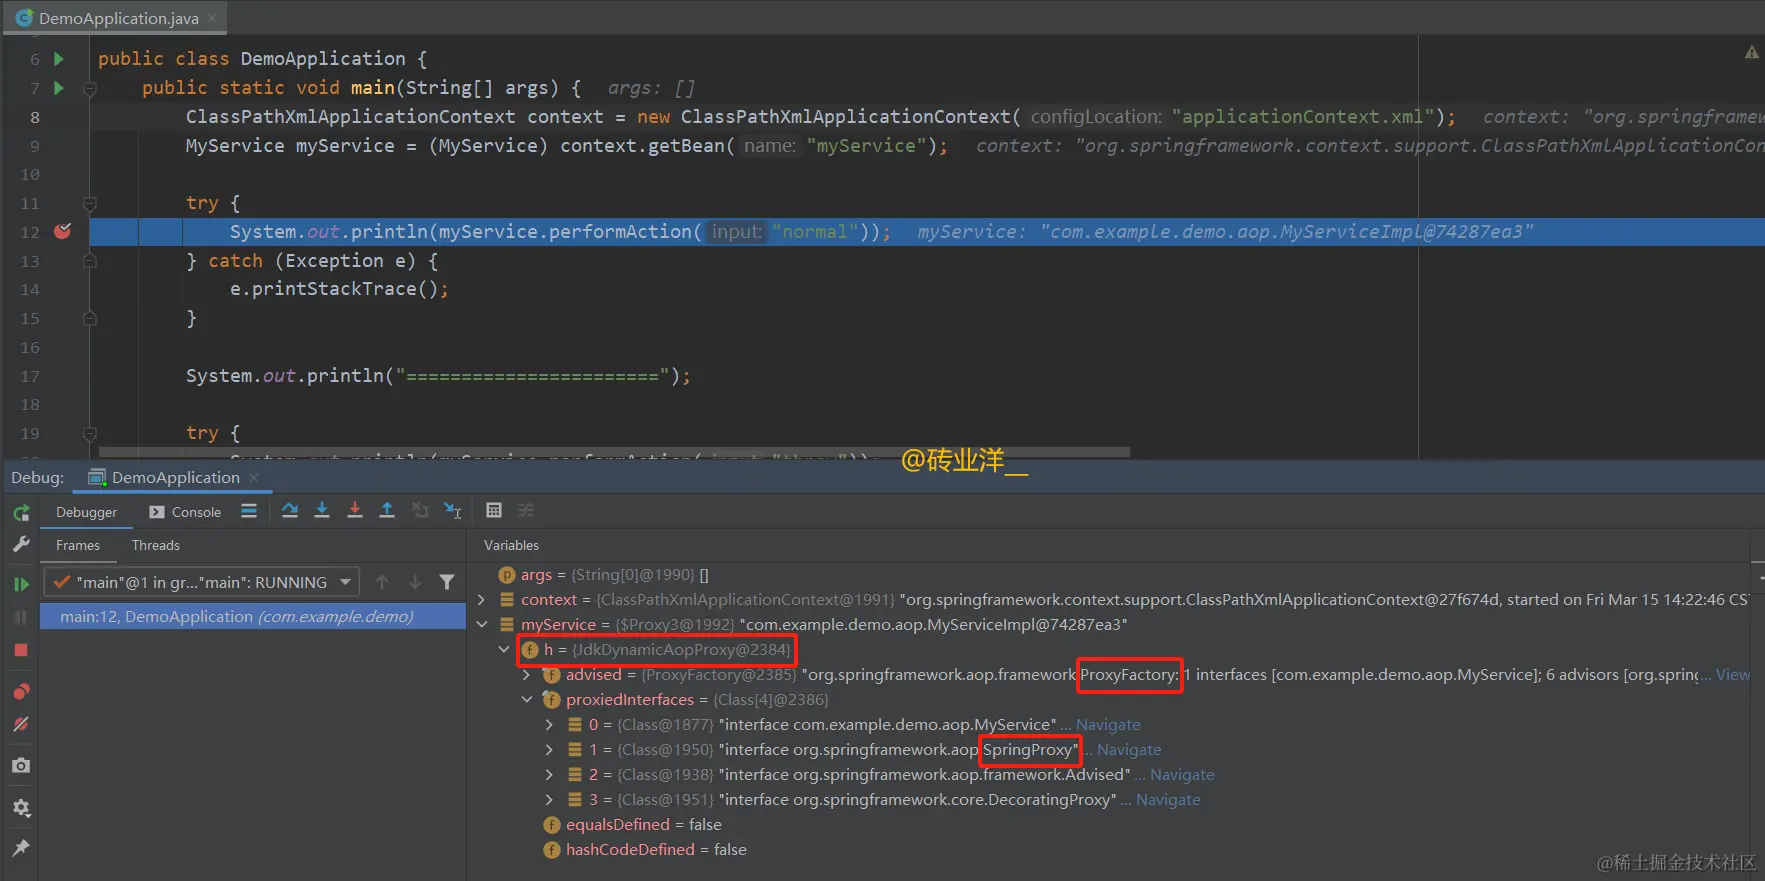Click Step Into icon
Viewport: 1765px width, 881px height.
[322, 511]
